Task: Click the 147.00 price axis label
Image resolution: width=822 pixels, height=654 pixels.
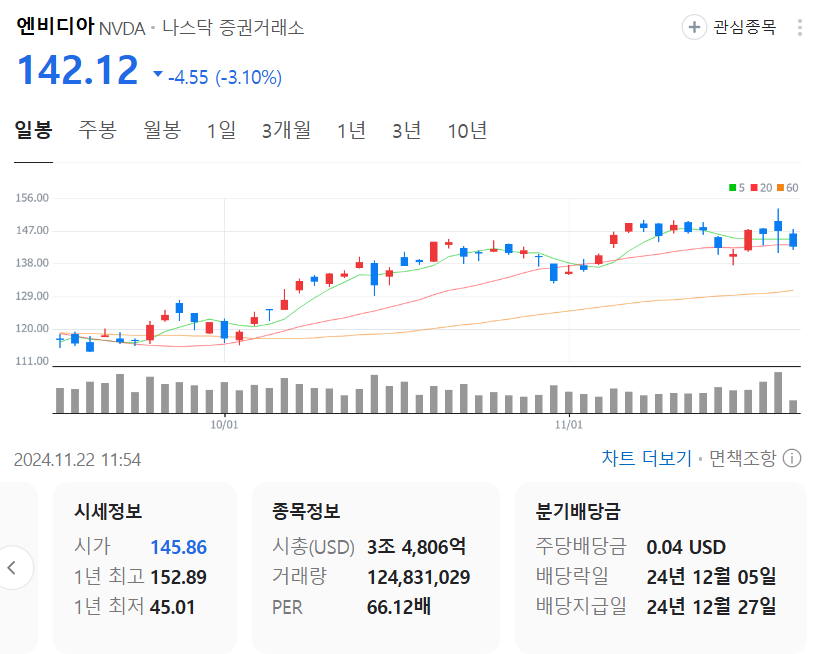Action: (x=32, y=231)
